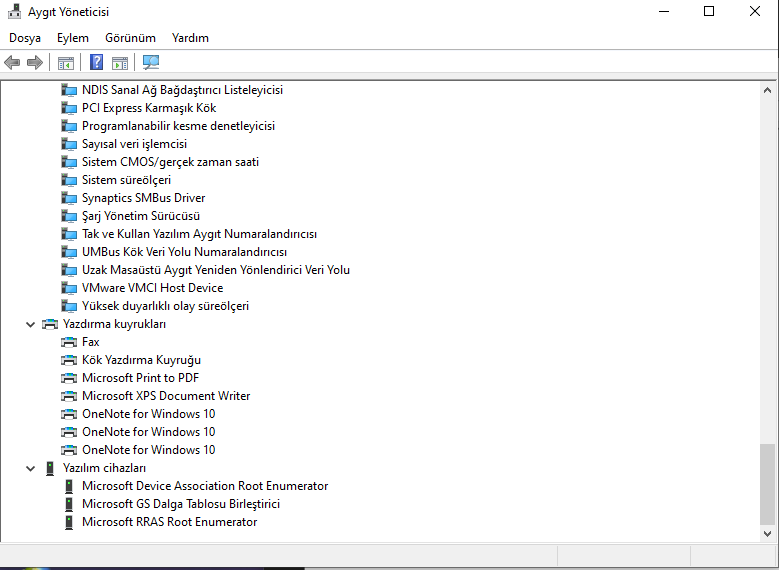Click icon beside Microsoft Device Association Root Enumerator
The image size is (779, 570).
point(69,486)
